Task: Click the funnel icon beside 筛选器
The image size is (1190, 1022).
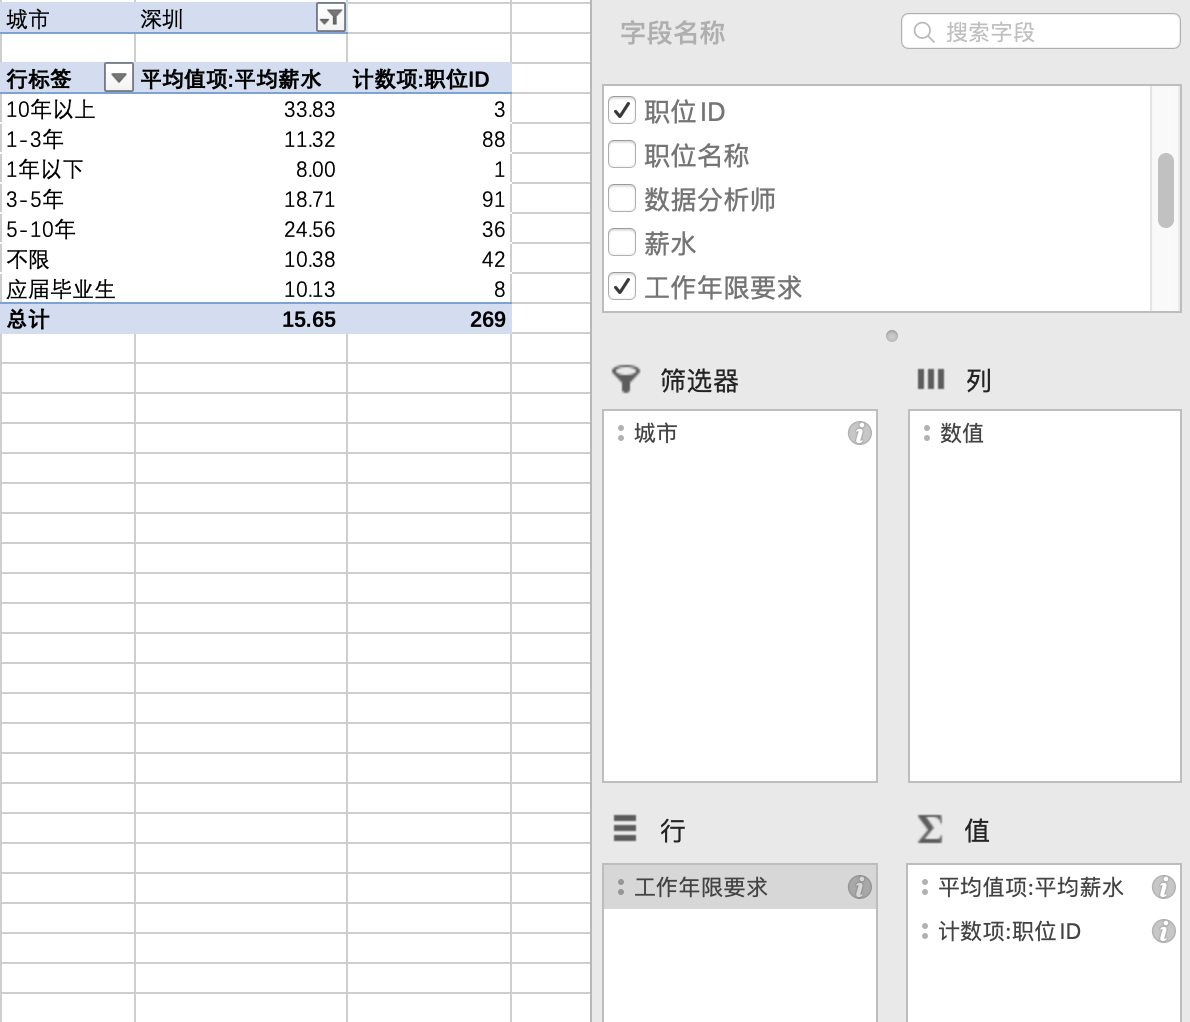Action: [x=626, y=380]
